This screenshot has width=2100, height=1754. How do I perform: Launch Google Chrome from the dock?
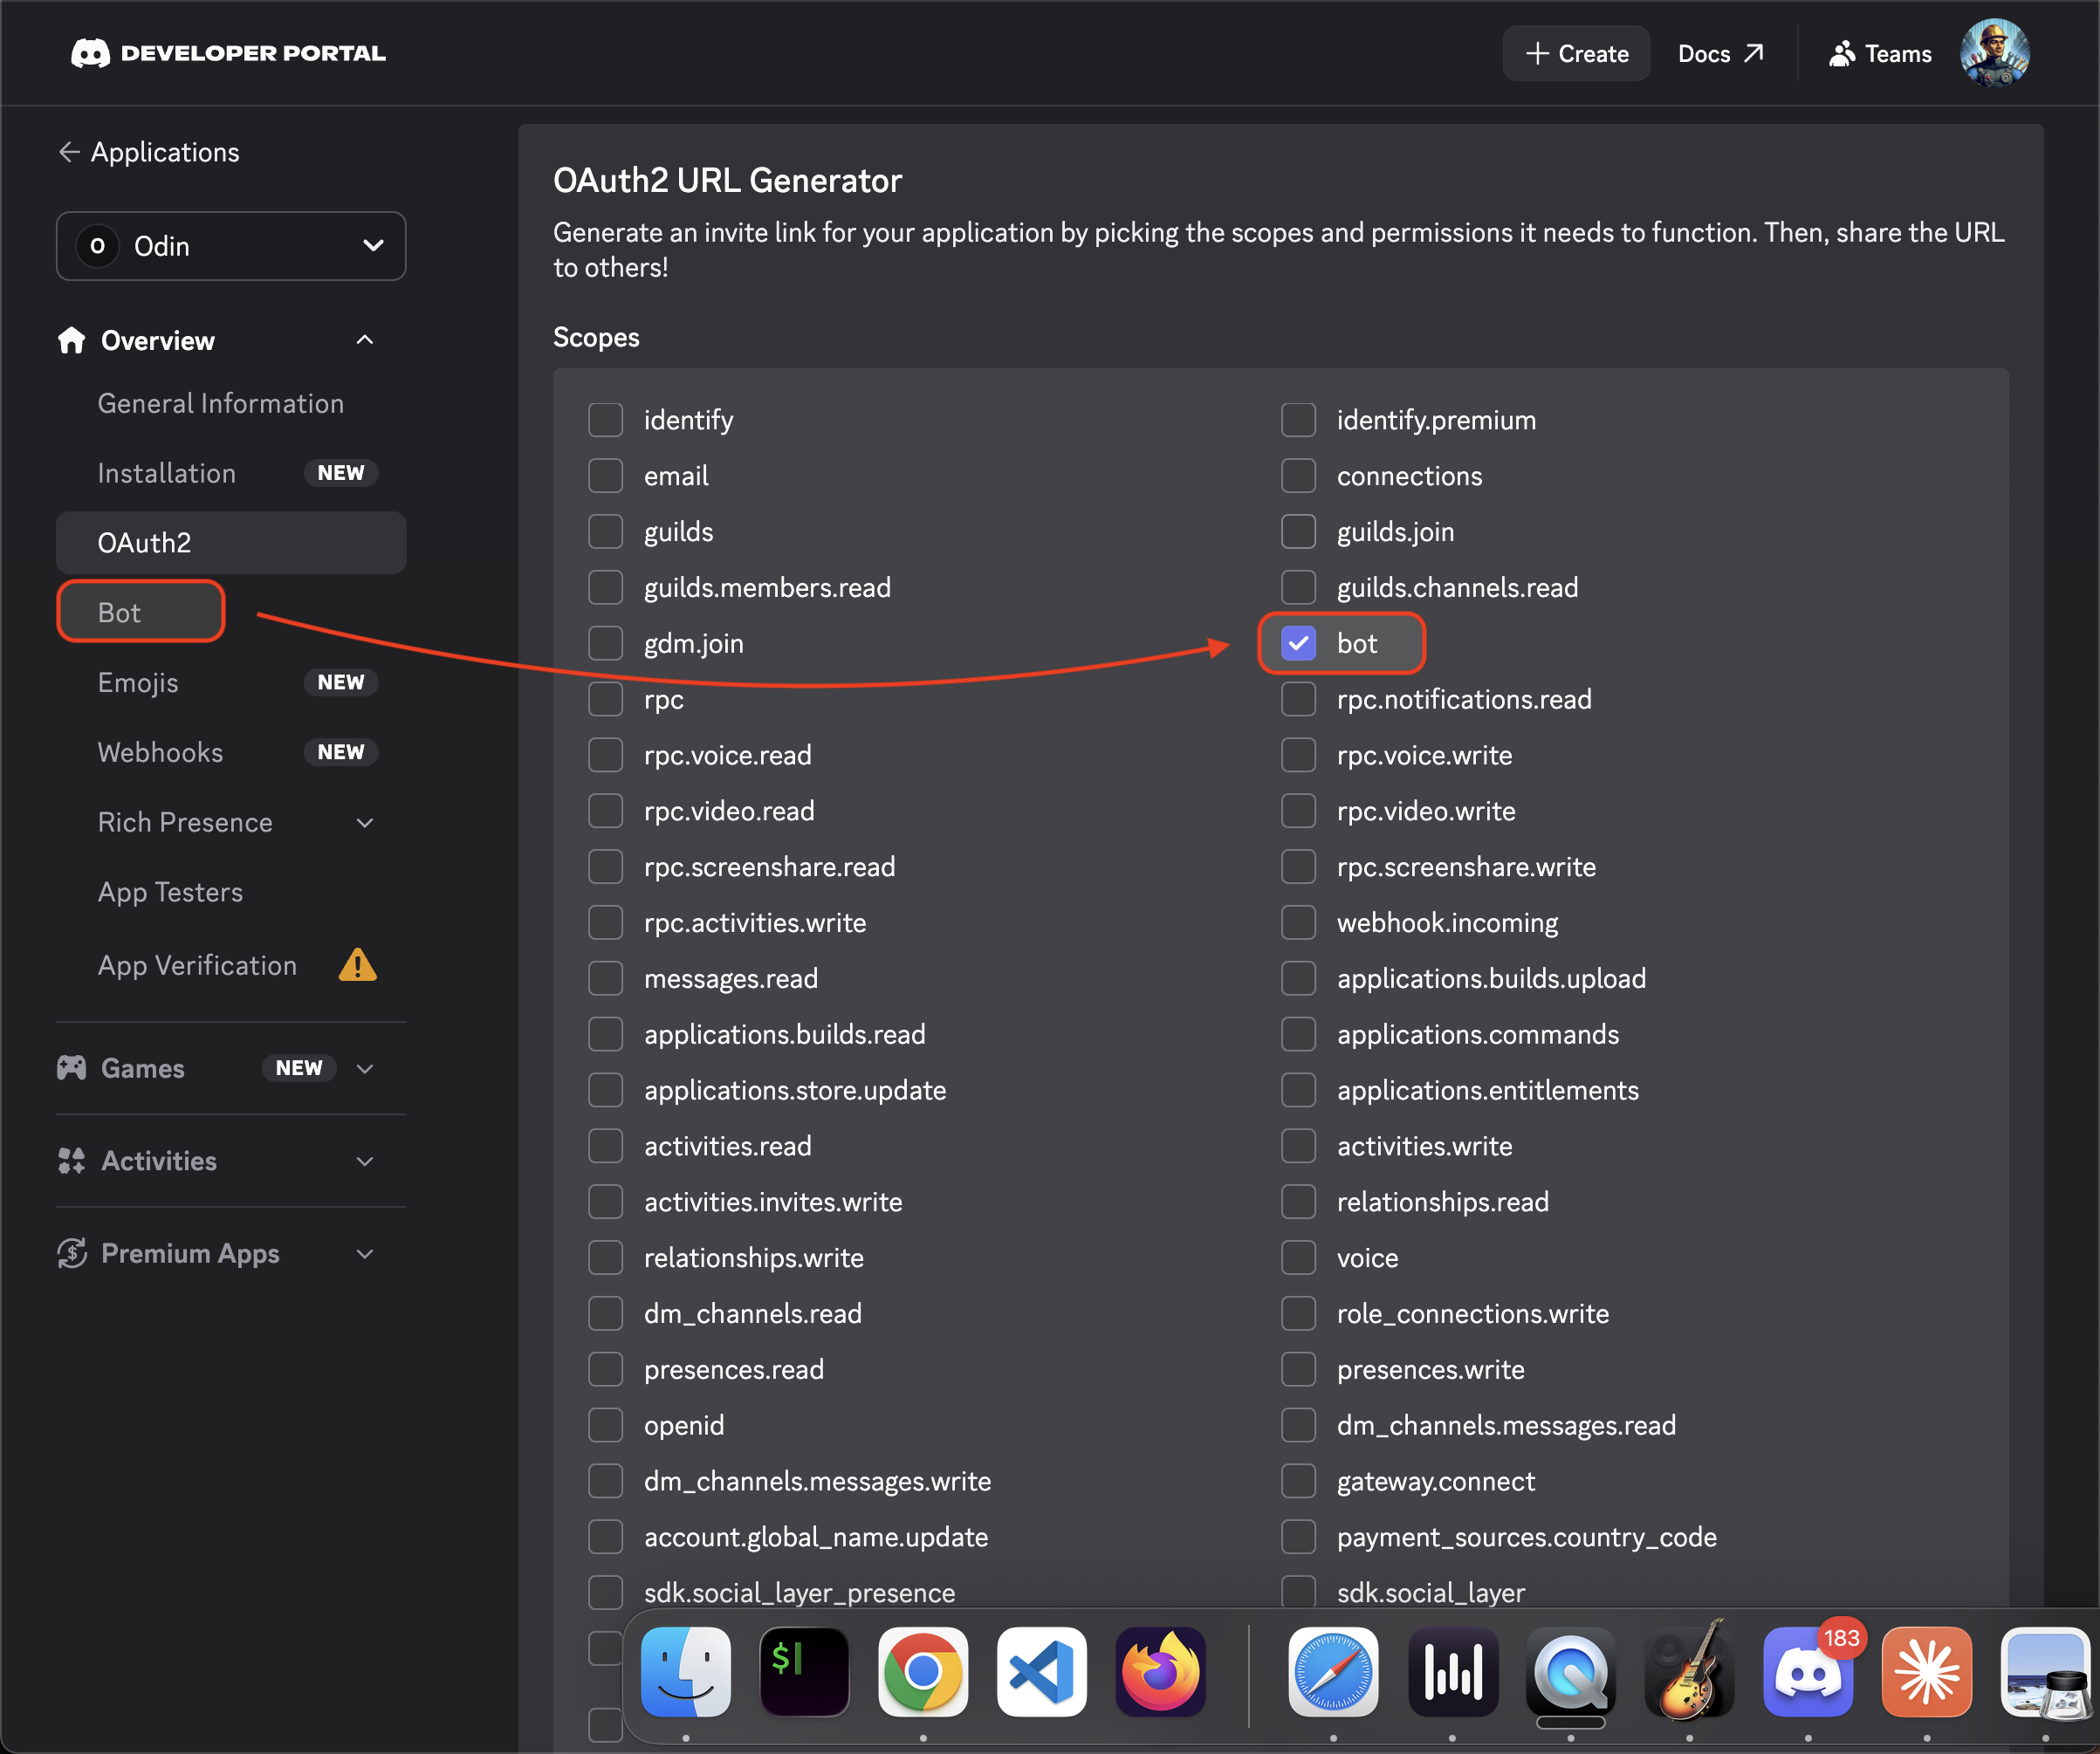(923, 1672)
